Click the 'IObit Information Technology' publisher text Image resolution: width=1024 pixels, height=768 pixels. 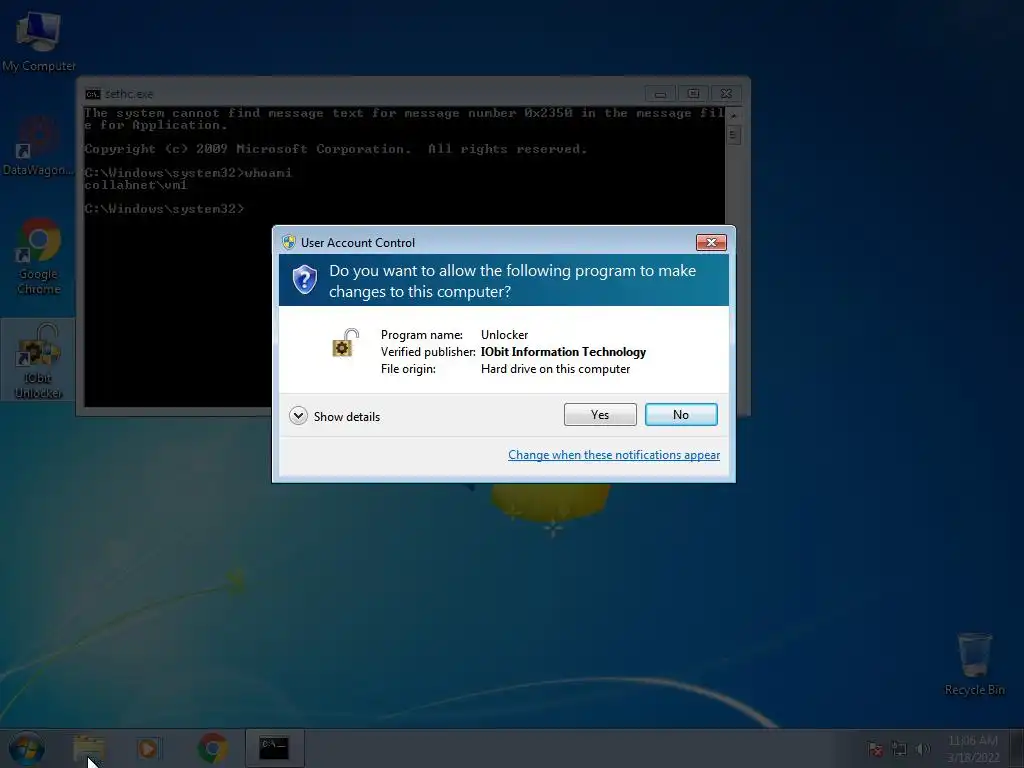pyautogui.click(x=564, y=352)
